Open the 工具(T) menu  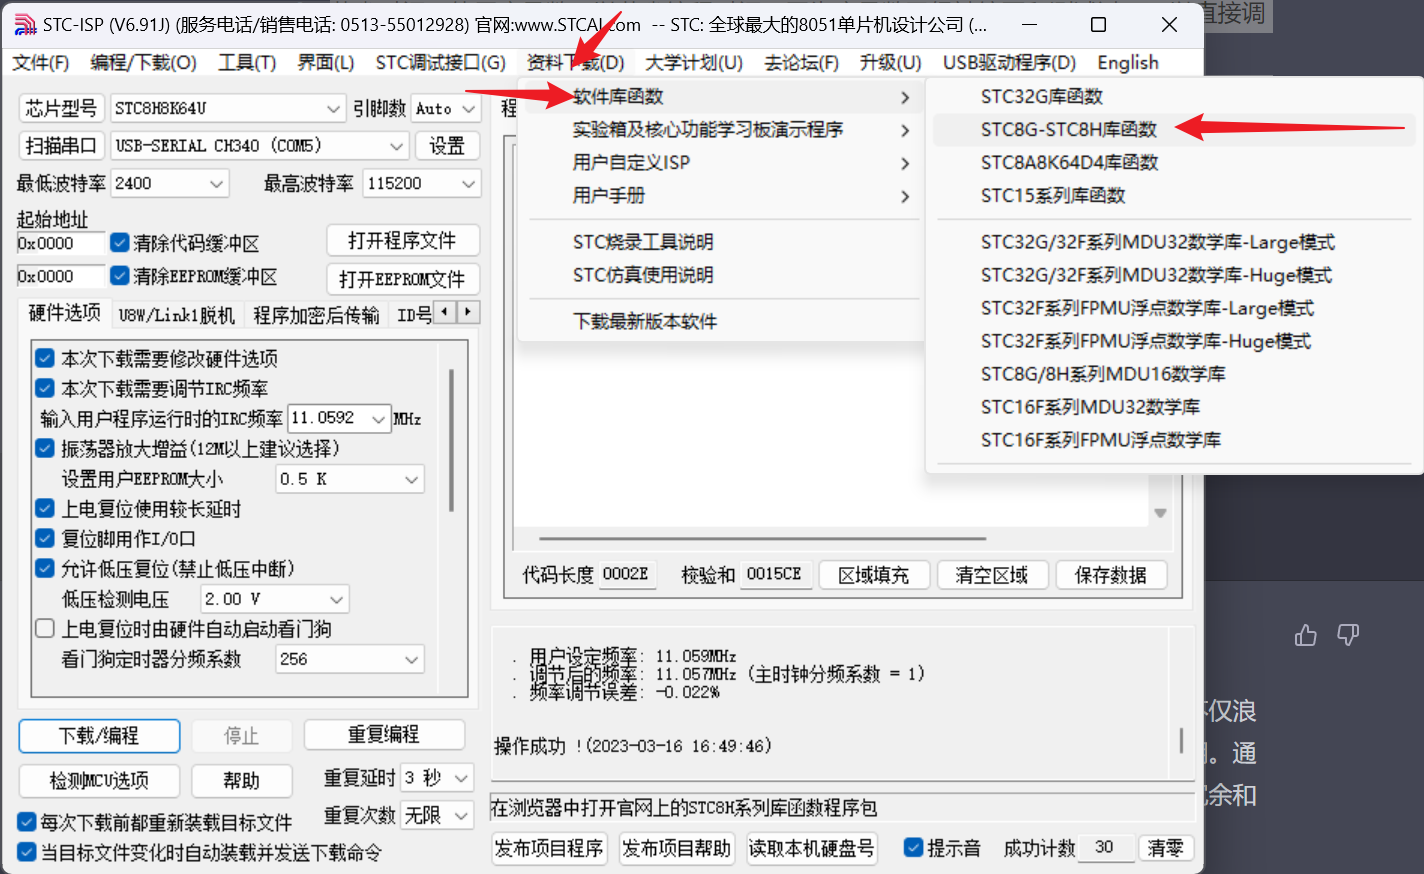pyautogui.click(x=247, y=62)
